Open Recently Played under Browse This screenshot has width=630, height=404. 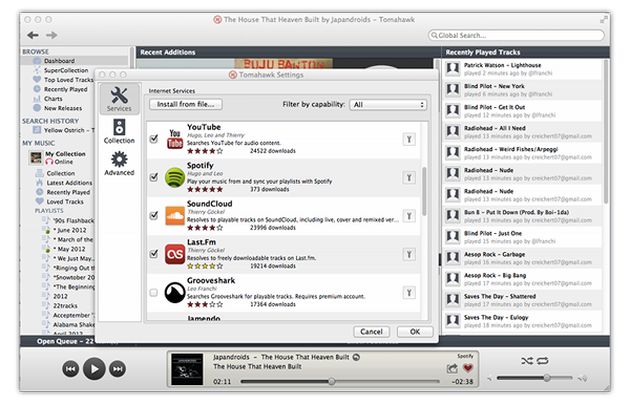(65, 89)
